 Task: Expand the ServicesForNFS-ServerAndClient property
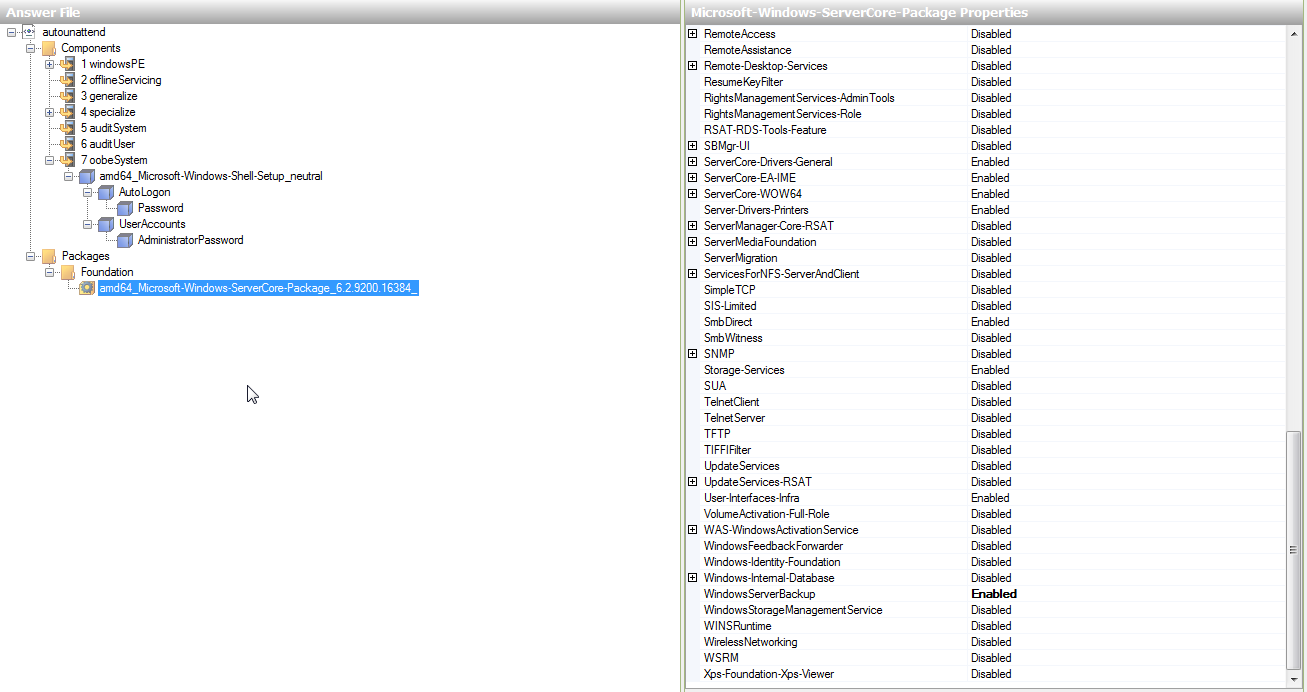pos(692,274)
